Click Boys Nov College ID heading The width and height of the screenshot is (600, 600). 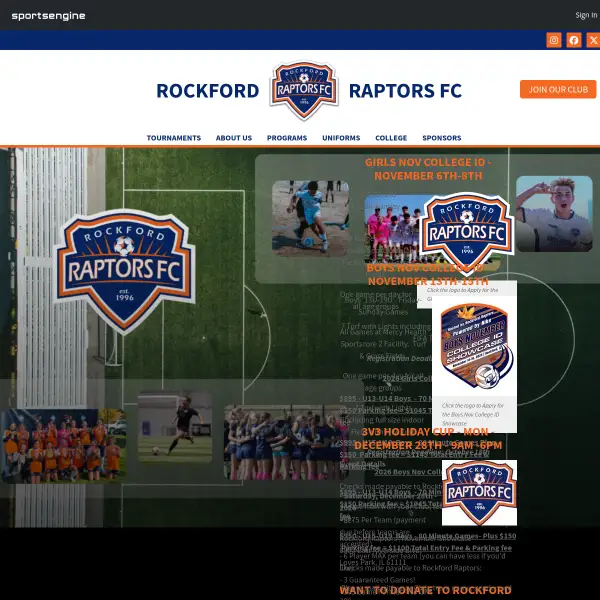pos(428,274)
